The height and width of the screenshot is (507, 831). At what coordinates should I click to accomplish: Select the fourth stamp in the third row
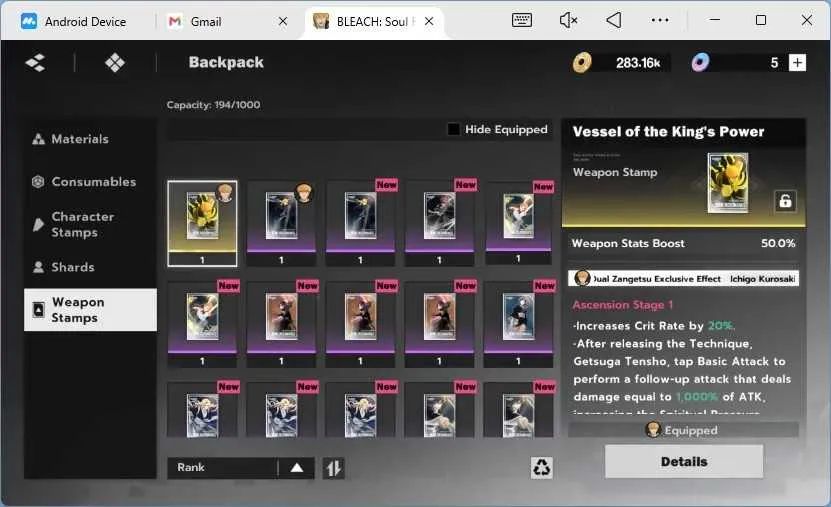coord(439,410)
